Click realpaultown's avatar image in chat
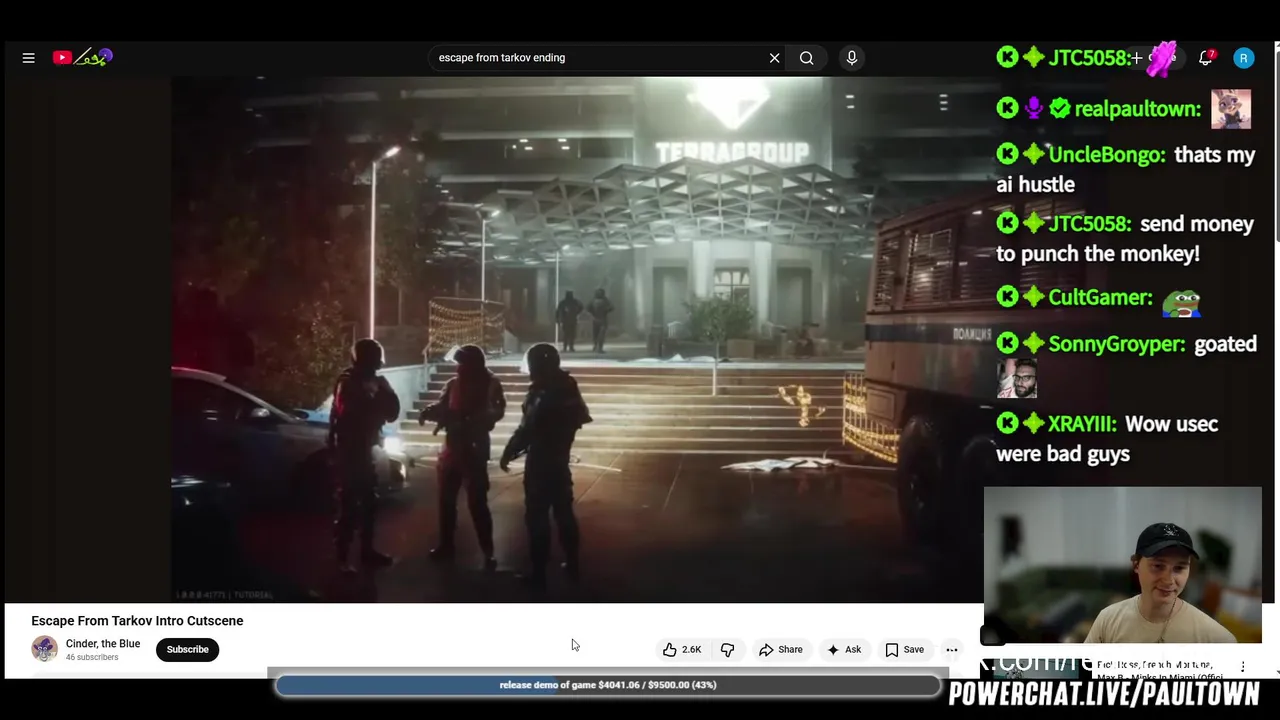 click(x=1231, y=109)
